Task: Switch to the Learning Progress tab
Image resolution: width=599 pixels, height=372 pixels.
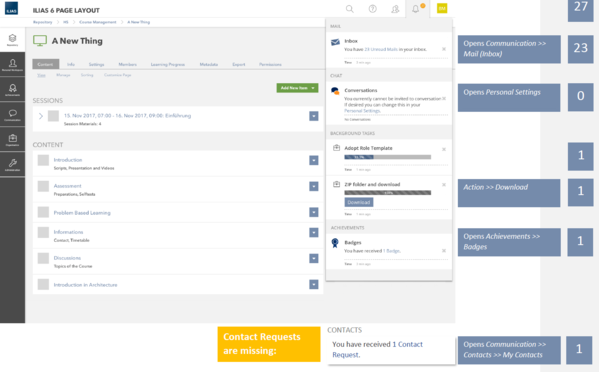Action: point(168,64)
